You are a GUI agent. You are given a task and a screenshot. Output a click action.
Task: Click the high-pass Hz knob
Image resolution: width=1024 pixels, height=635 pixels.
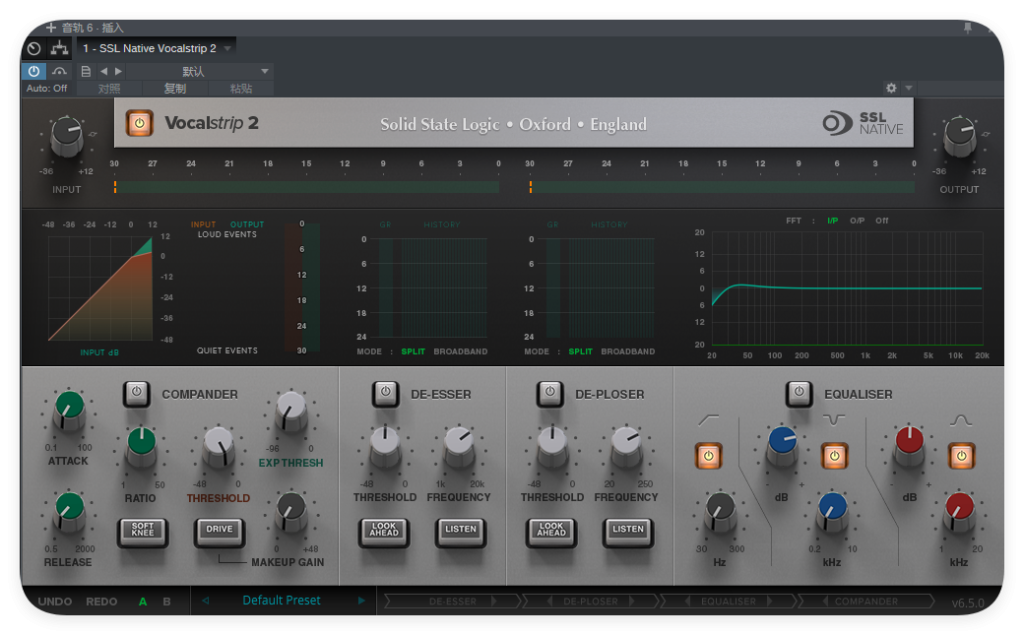click(720, 512)
